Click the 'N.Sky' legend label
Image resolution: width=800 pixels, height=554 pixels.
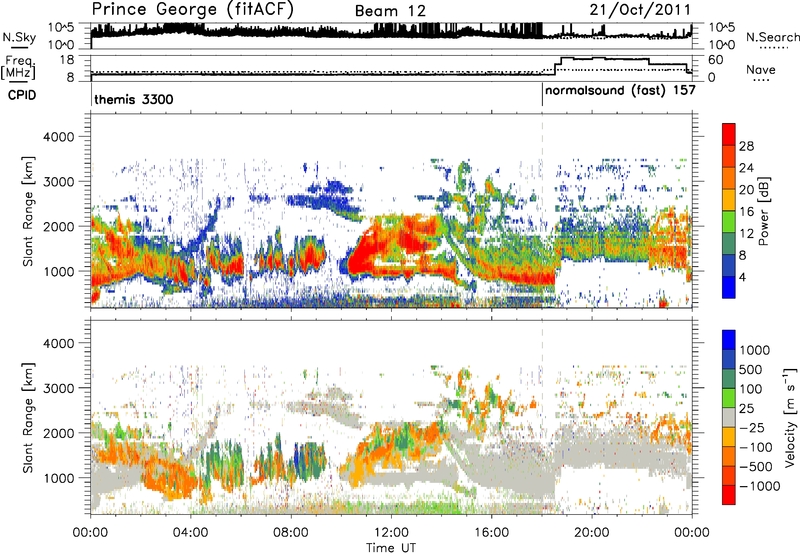[x=19, y=37]
